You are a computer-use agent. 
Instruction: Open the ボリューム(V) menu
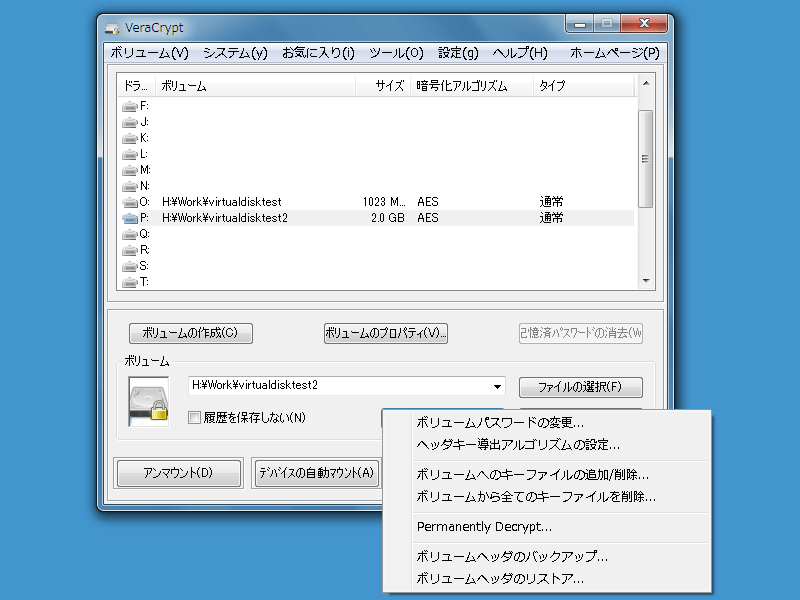coord(149,53)
